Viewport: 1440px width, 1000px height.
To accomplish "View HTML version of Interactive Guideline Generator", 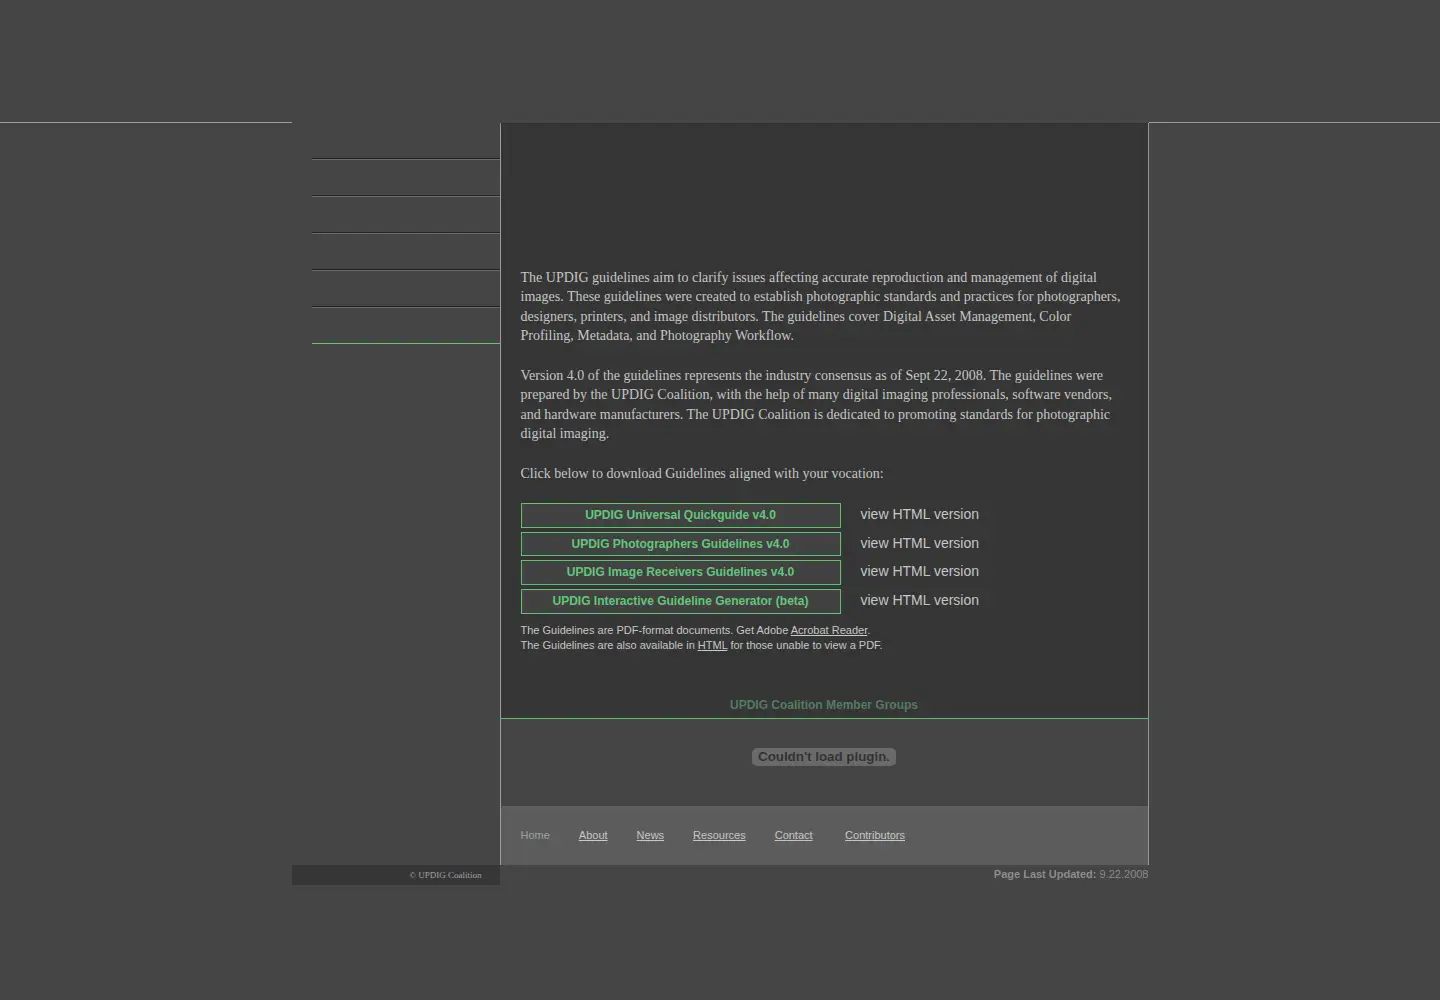I will 919,600.
